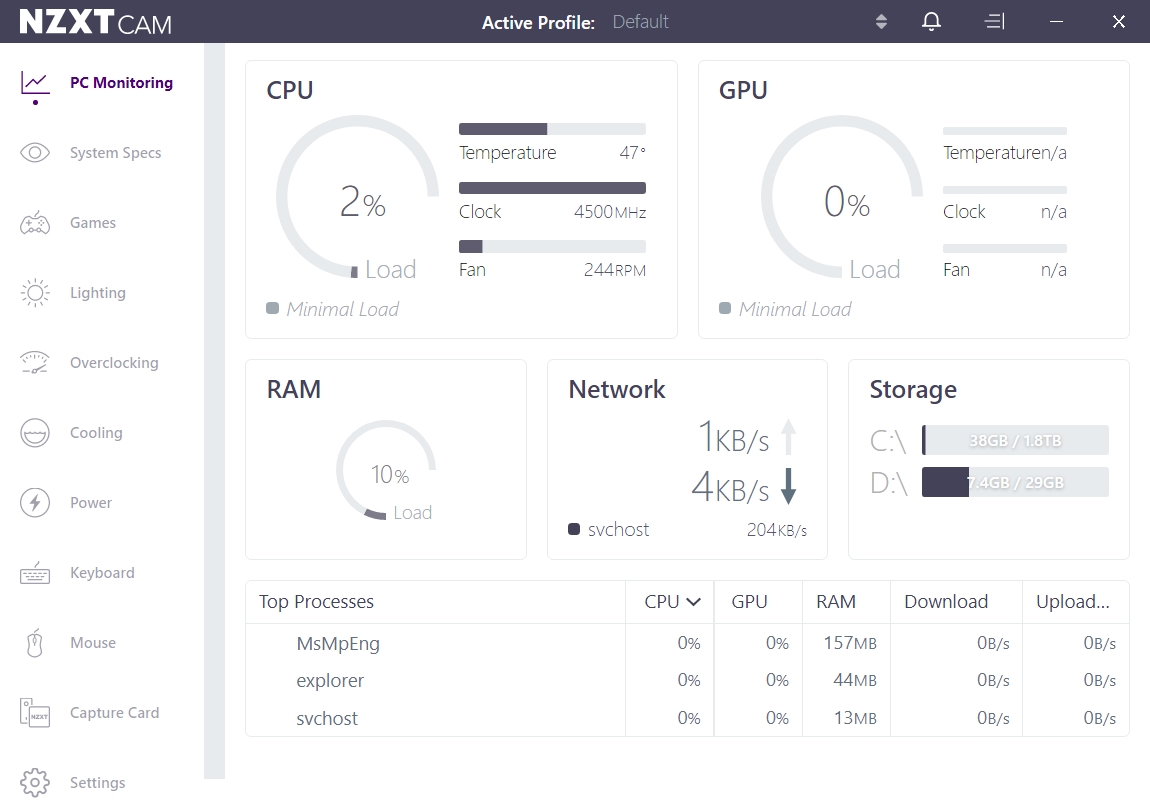Image resolution: width=1150 pixels, height=800 pixels.
Task: Select the Power lightning bolt icon
Action: tap(35, 503)
